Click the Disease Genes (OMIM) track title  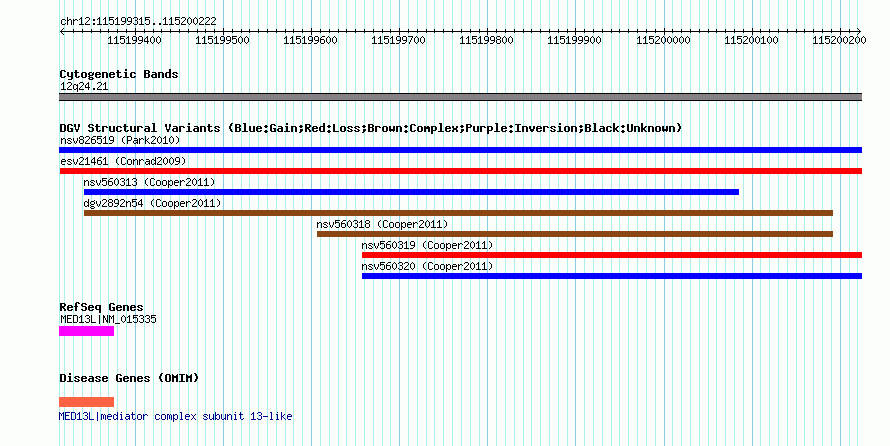[x=129, y=378]
